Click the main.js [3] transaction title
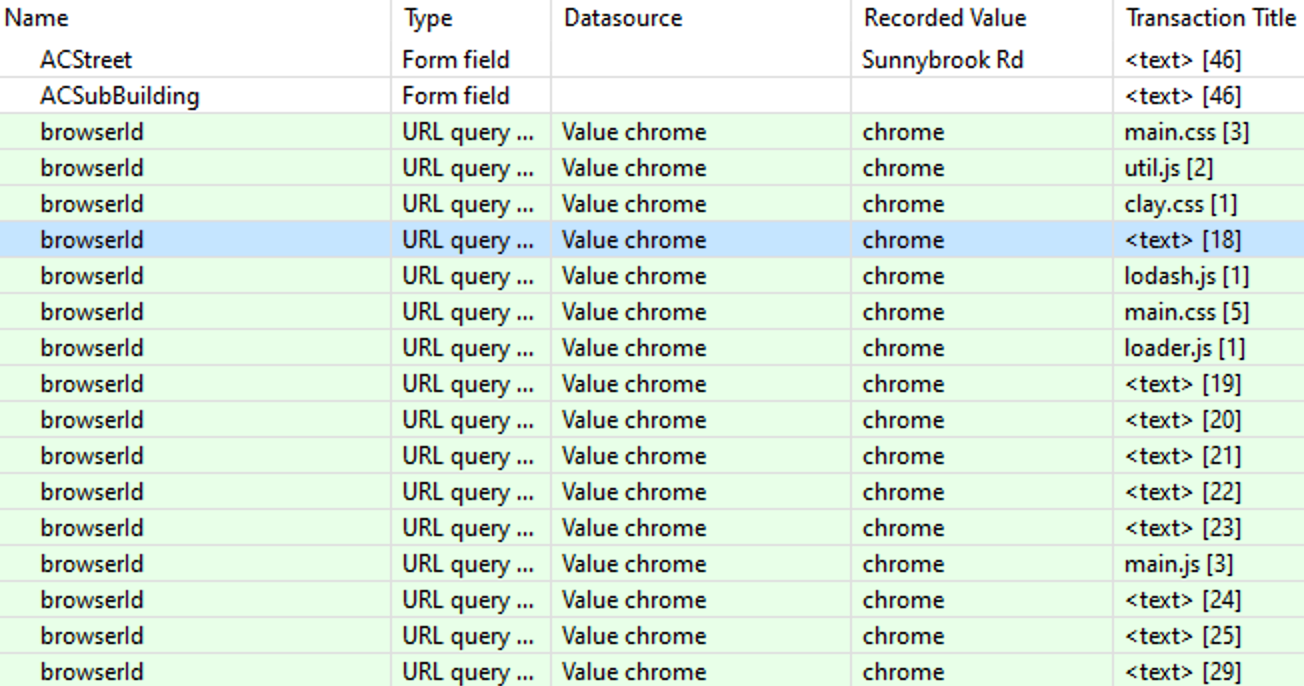1304x686 pixels. point(1178,564)
